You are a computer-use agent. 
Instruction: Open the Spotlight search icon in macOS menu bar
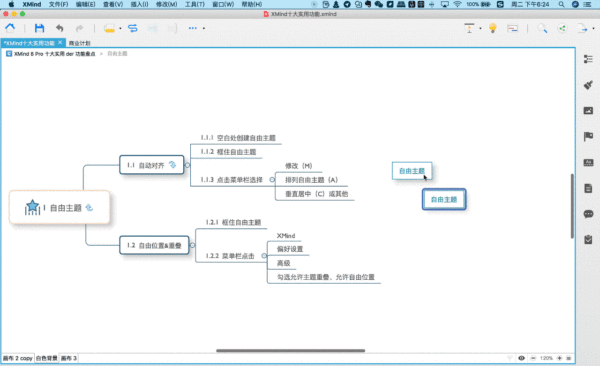pyautogui.click(x=561, y=4)
